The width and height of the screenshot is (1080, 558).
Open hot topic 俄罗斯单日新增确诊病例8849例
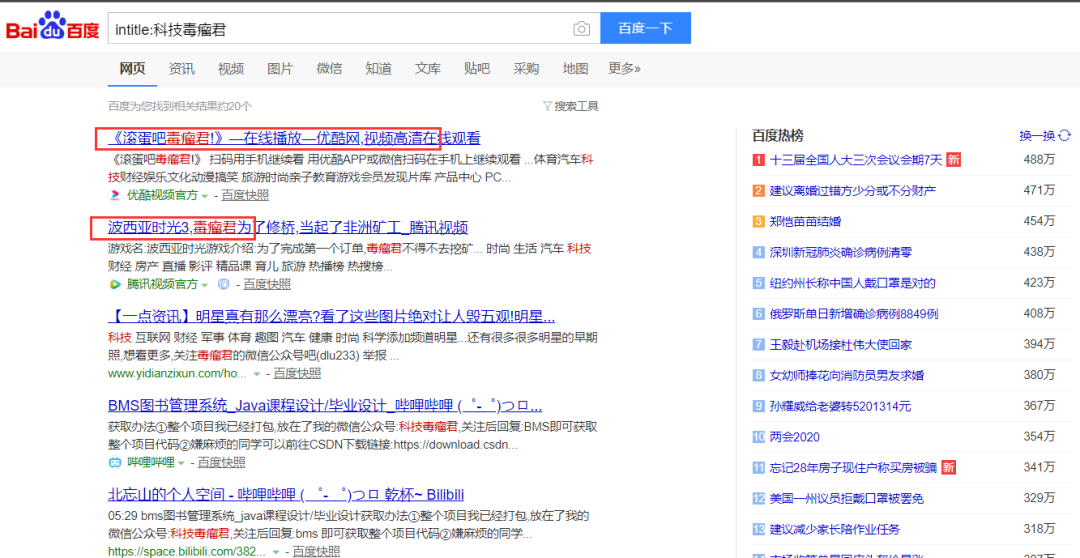click(x=854, y=314)
